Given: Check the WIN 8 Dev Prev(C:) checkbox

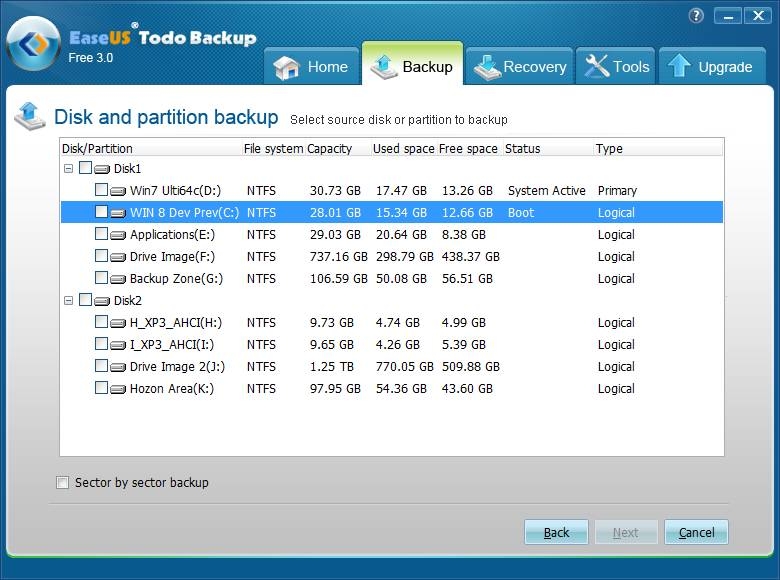Looking at the screenshot, I should [x=101, y=211].
